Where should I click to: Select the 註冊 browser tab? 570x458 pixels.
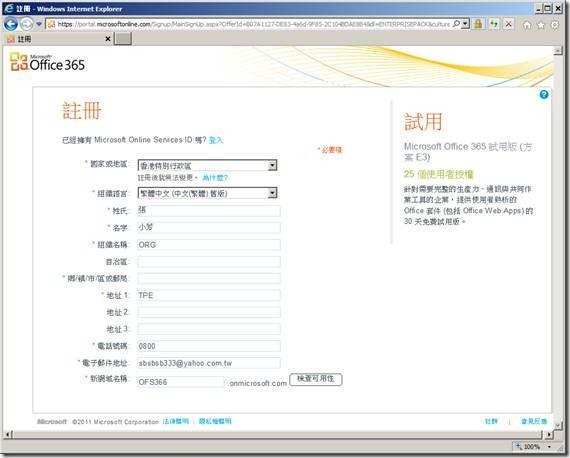pos(58,39)
